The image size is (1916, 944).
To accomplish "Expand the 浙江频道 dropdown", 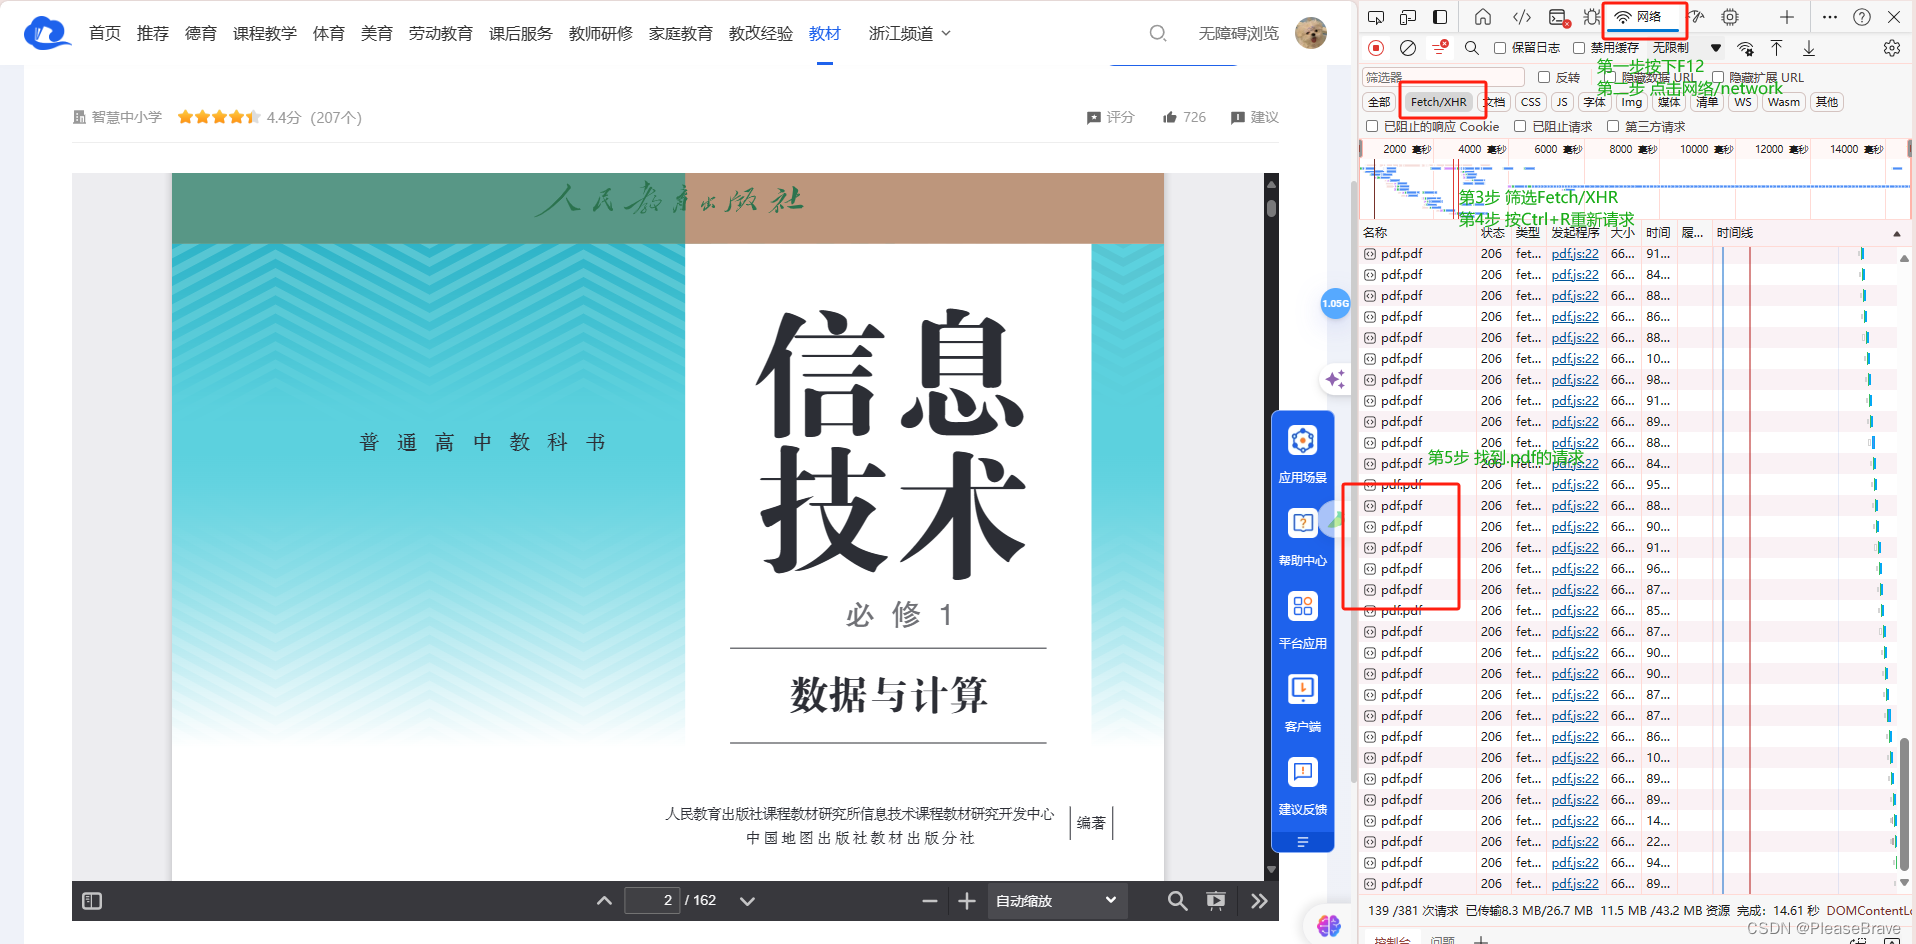I will 910,33.
